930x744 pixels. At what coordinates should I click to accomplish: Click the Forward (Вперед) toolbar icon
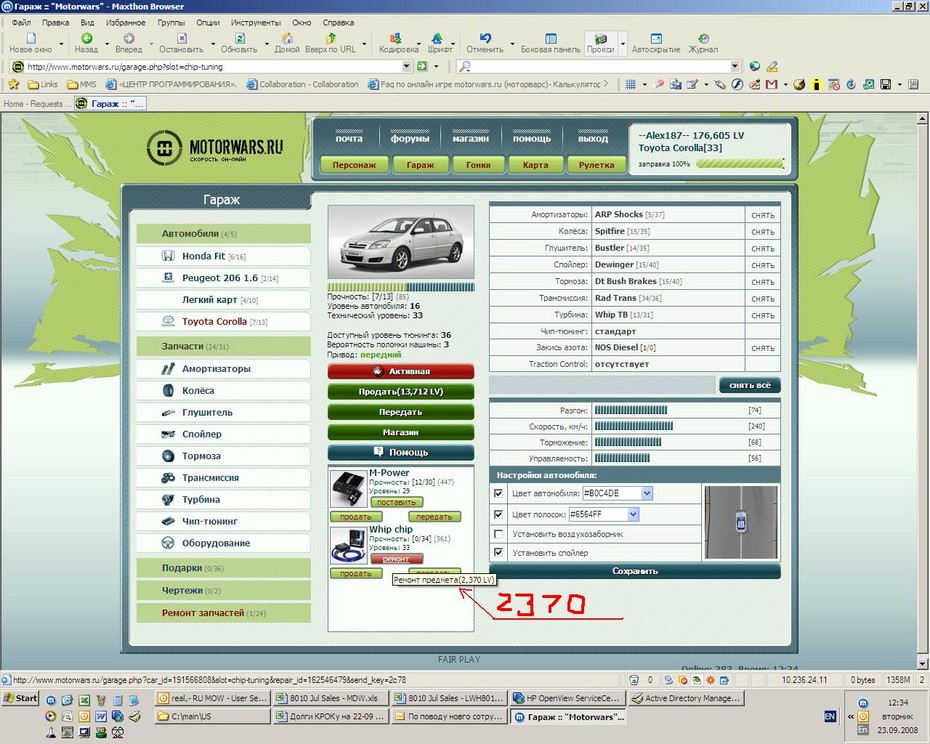[128, 38]
